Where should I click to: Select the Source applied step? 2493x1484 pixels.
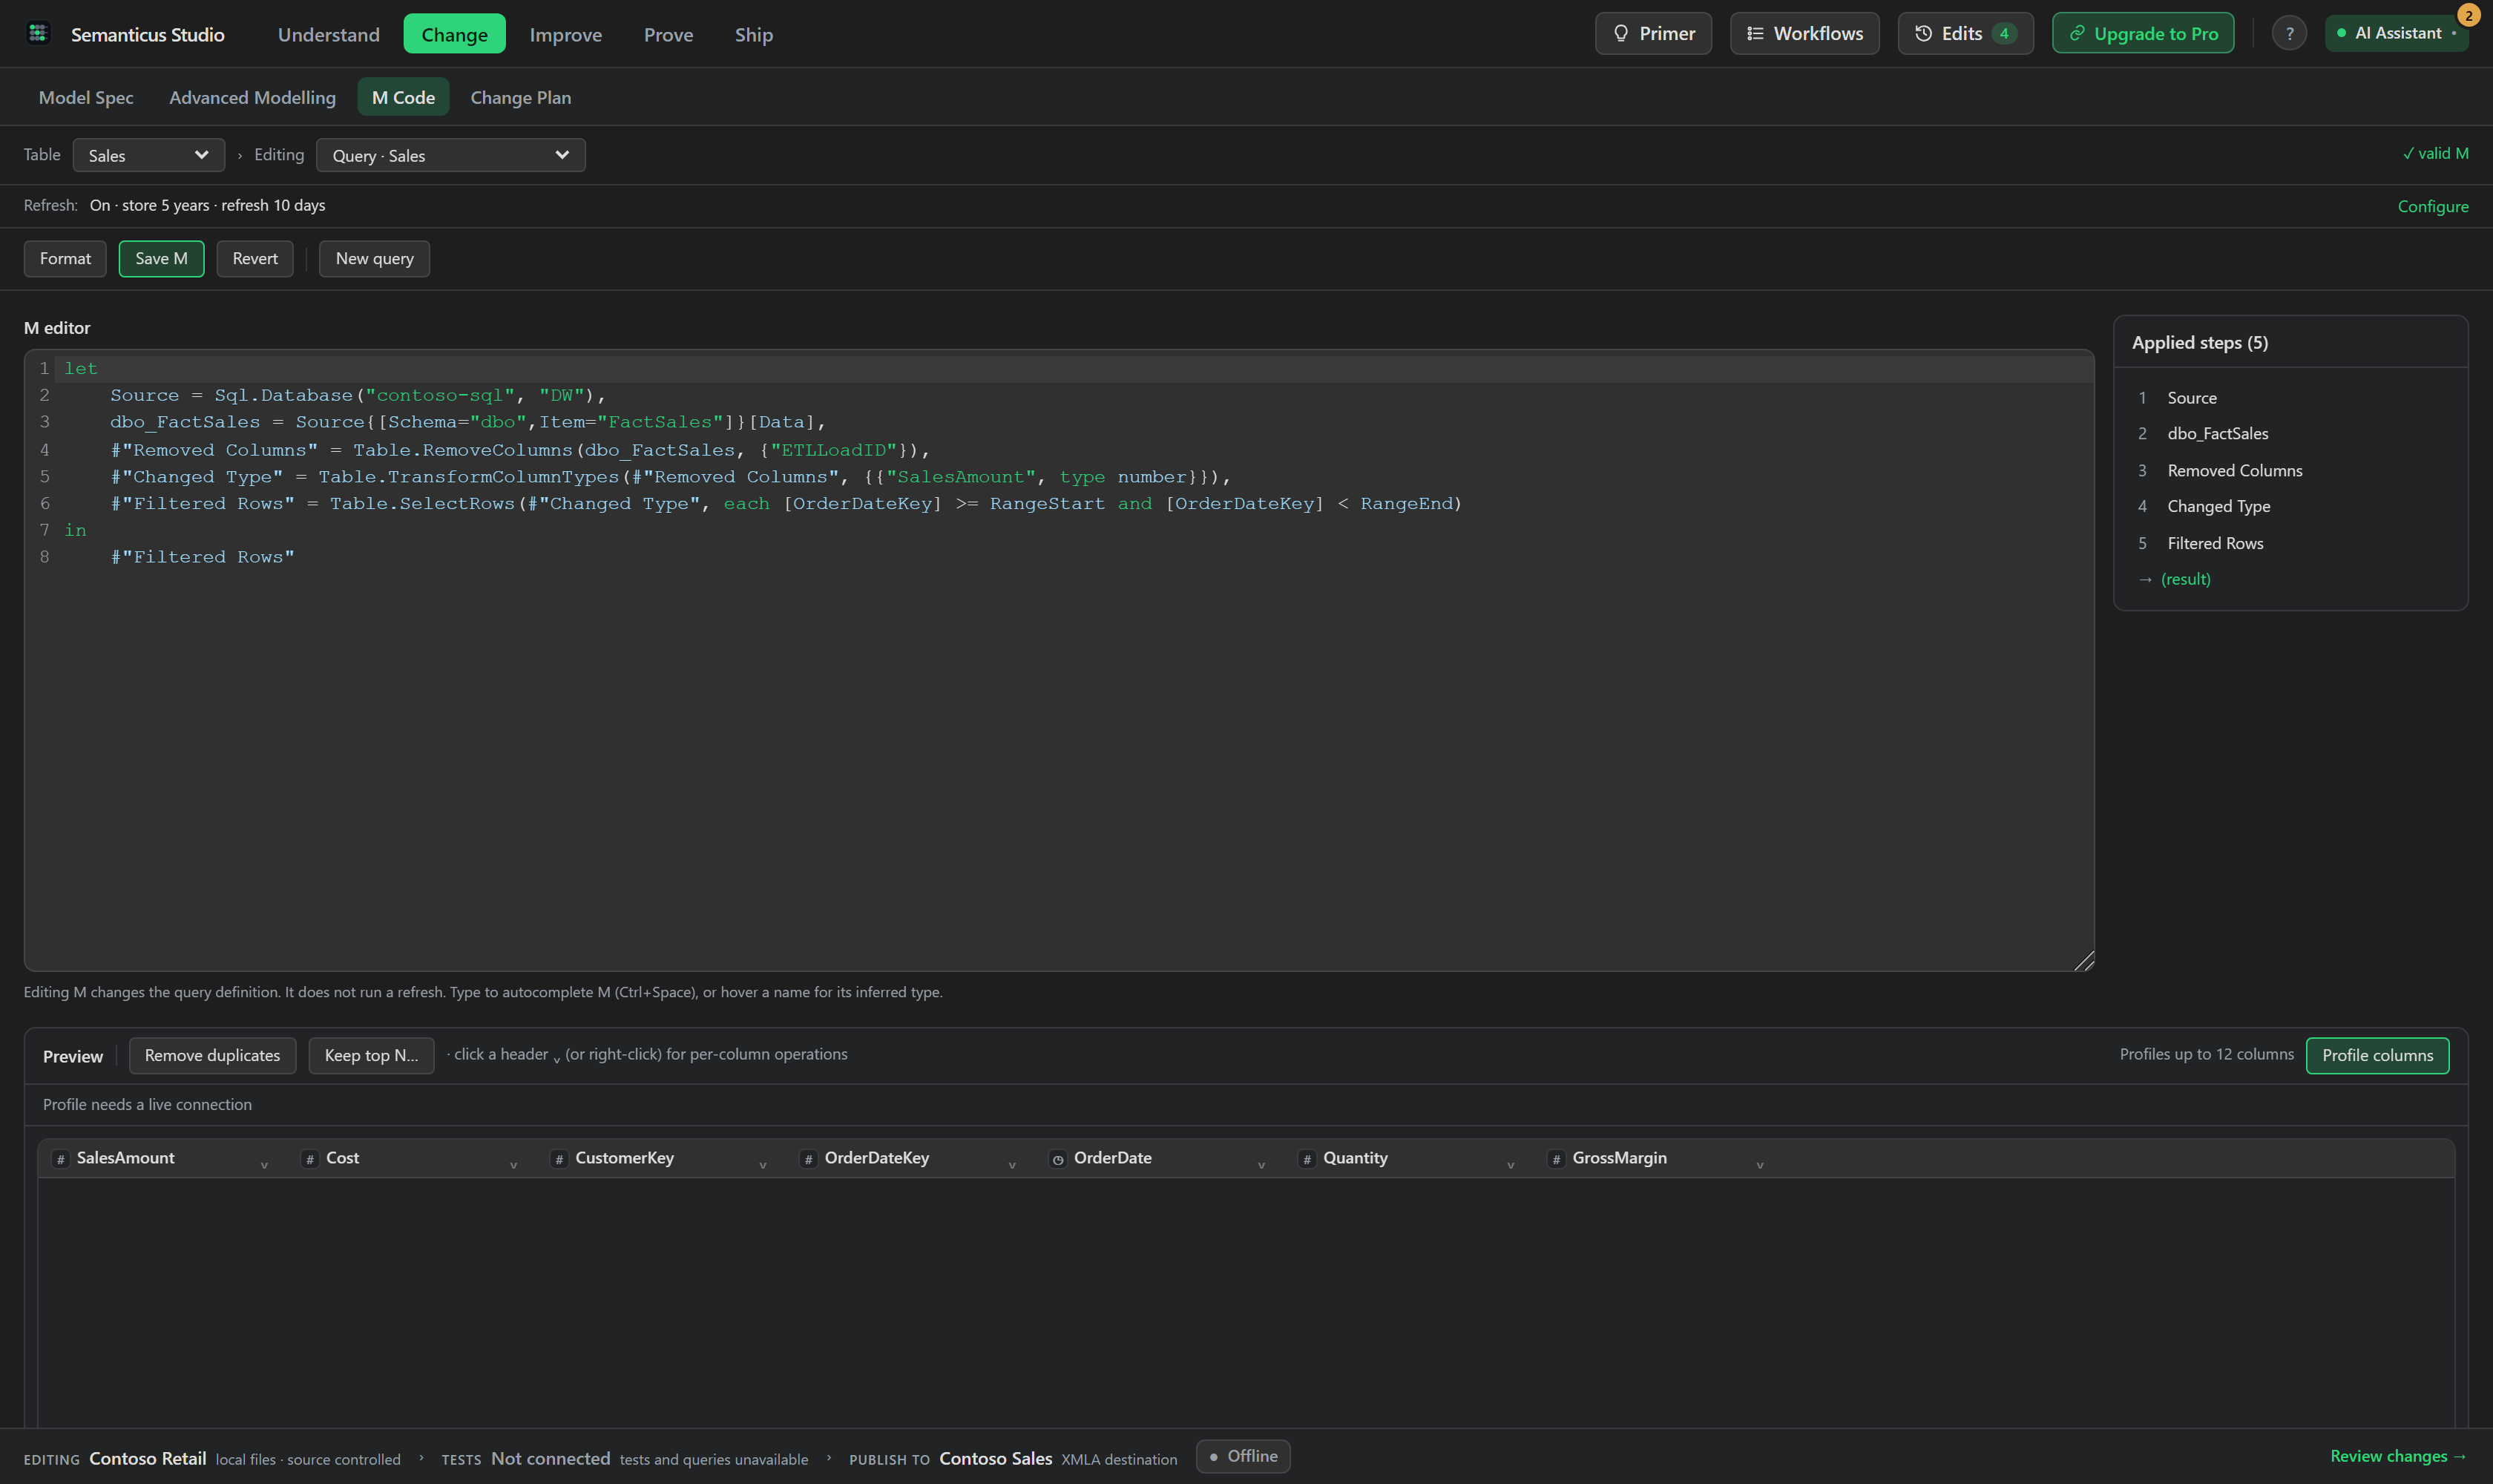click(2290, 397)
